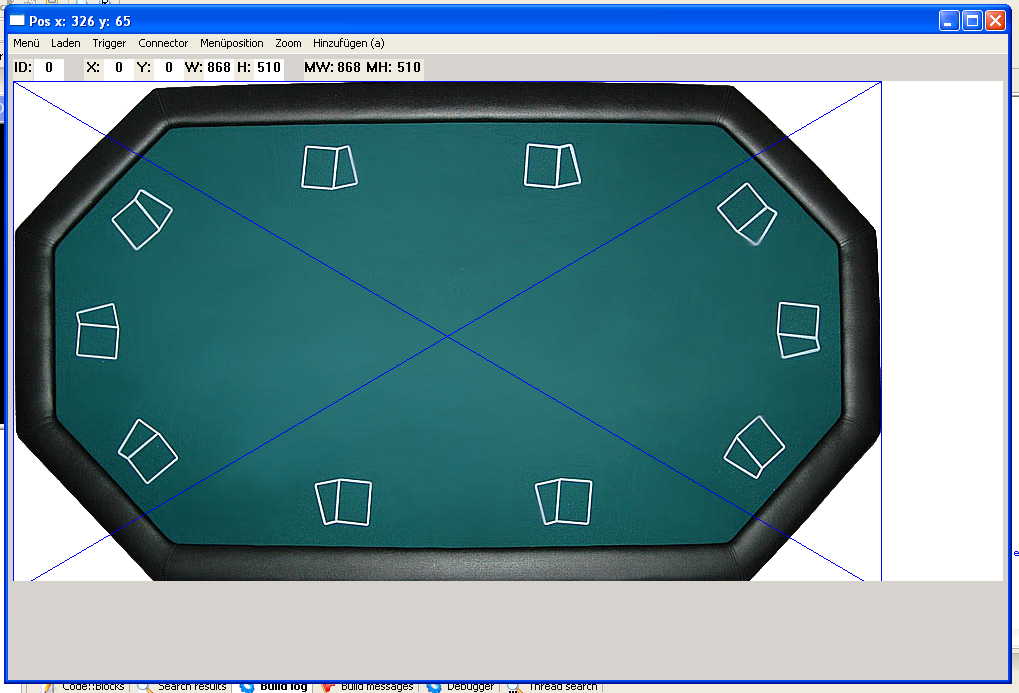Viewport: 1019px width, 693px height.
Task: Select the middle-right card pair
Action: [798, 329]
